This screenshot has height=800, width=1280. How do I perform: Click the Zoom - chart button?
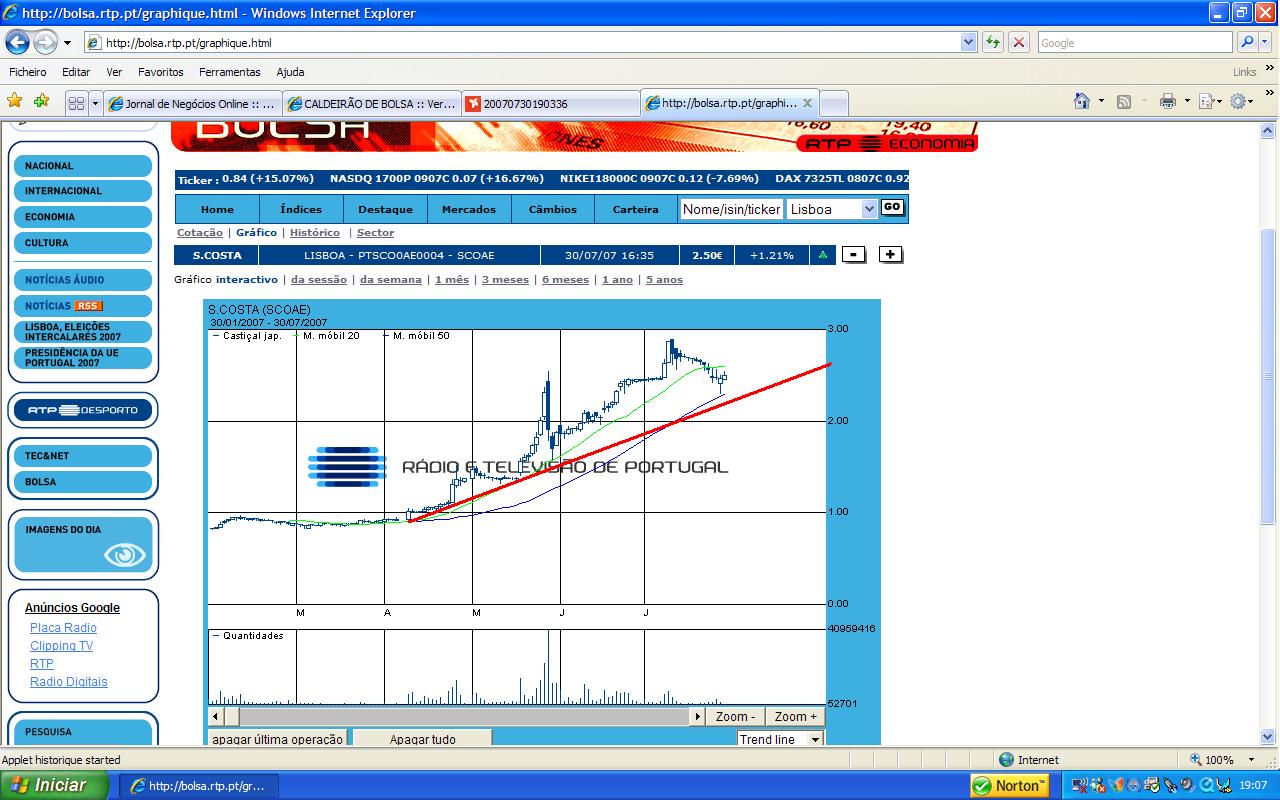[x=736, y=717]
